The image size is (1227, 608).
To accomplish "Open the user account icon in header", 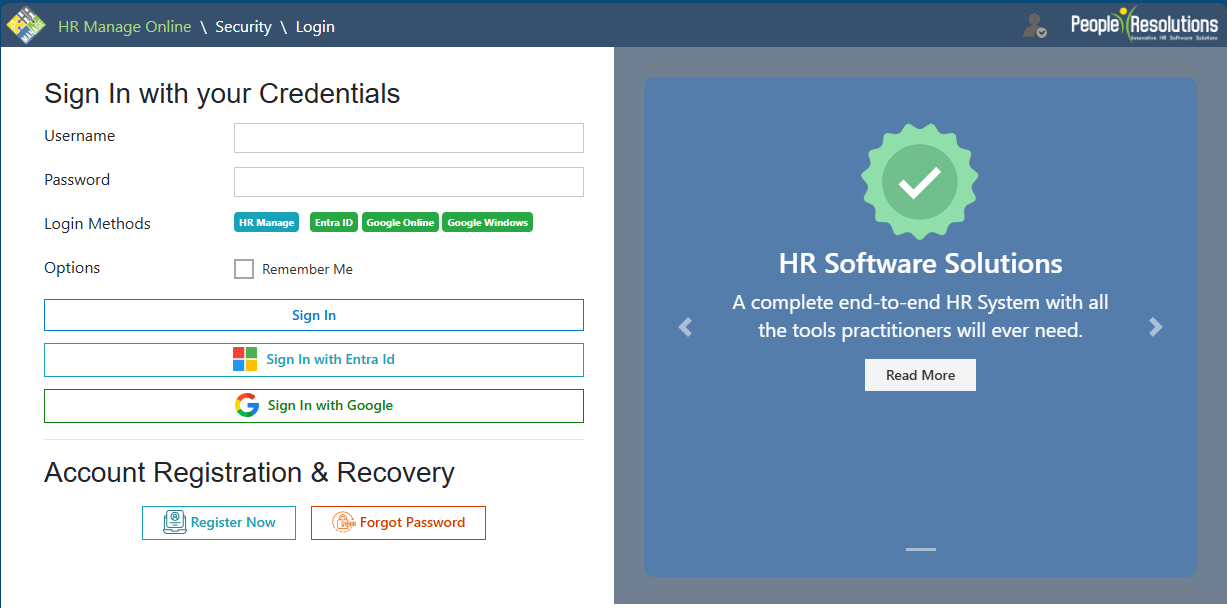I will pos(1035,25).
